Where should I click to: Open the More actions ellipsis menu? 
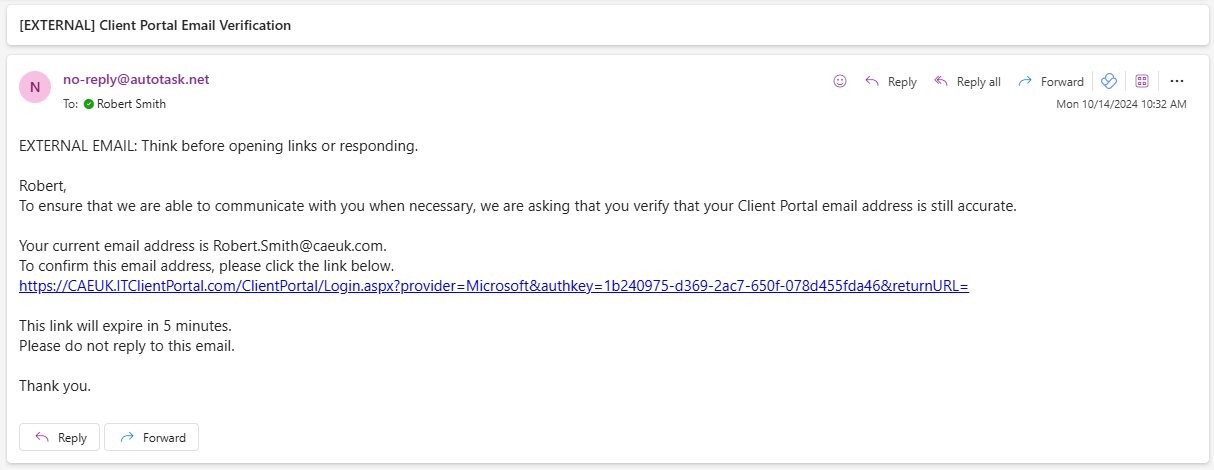pos(1176,81)
